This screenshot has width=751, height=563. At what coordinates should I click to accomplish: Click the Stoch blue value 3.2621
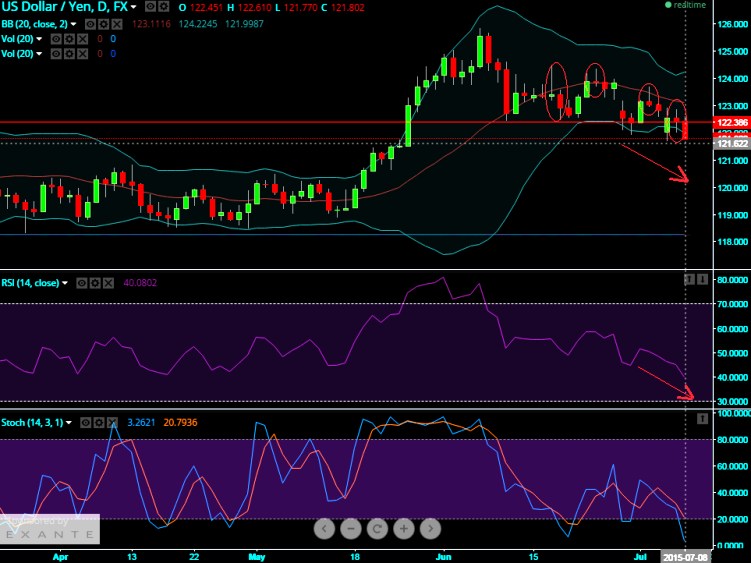click(141, 423)
